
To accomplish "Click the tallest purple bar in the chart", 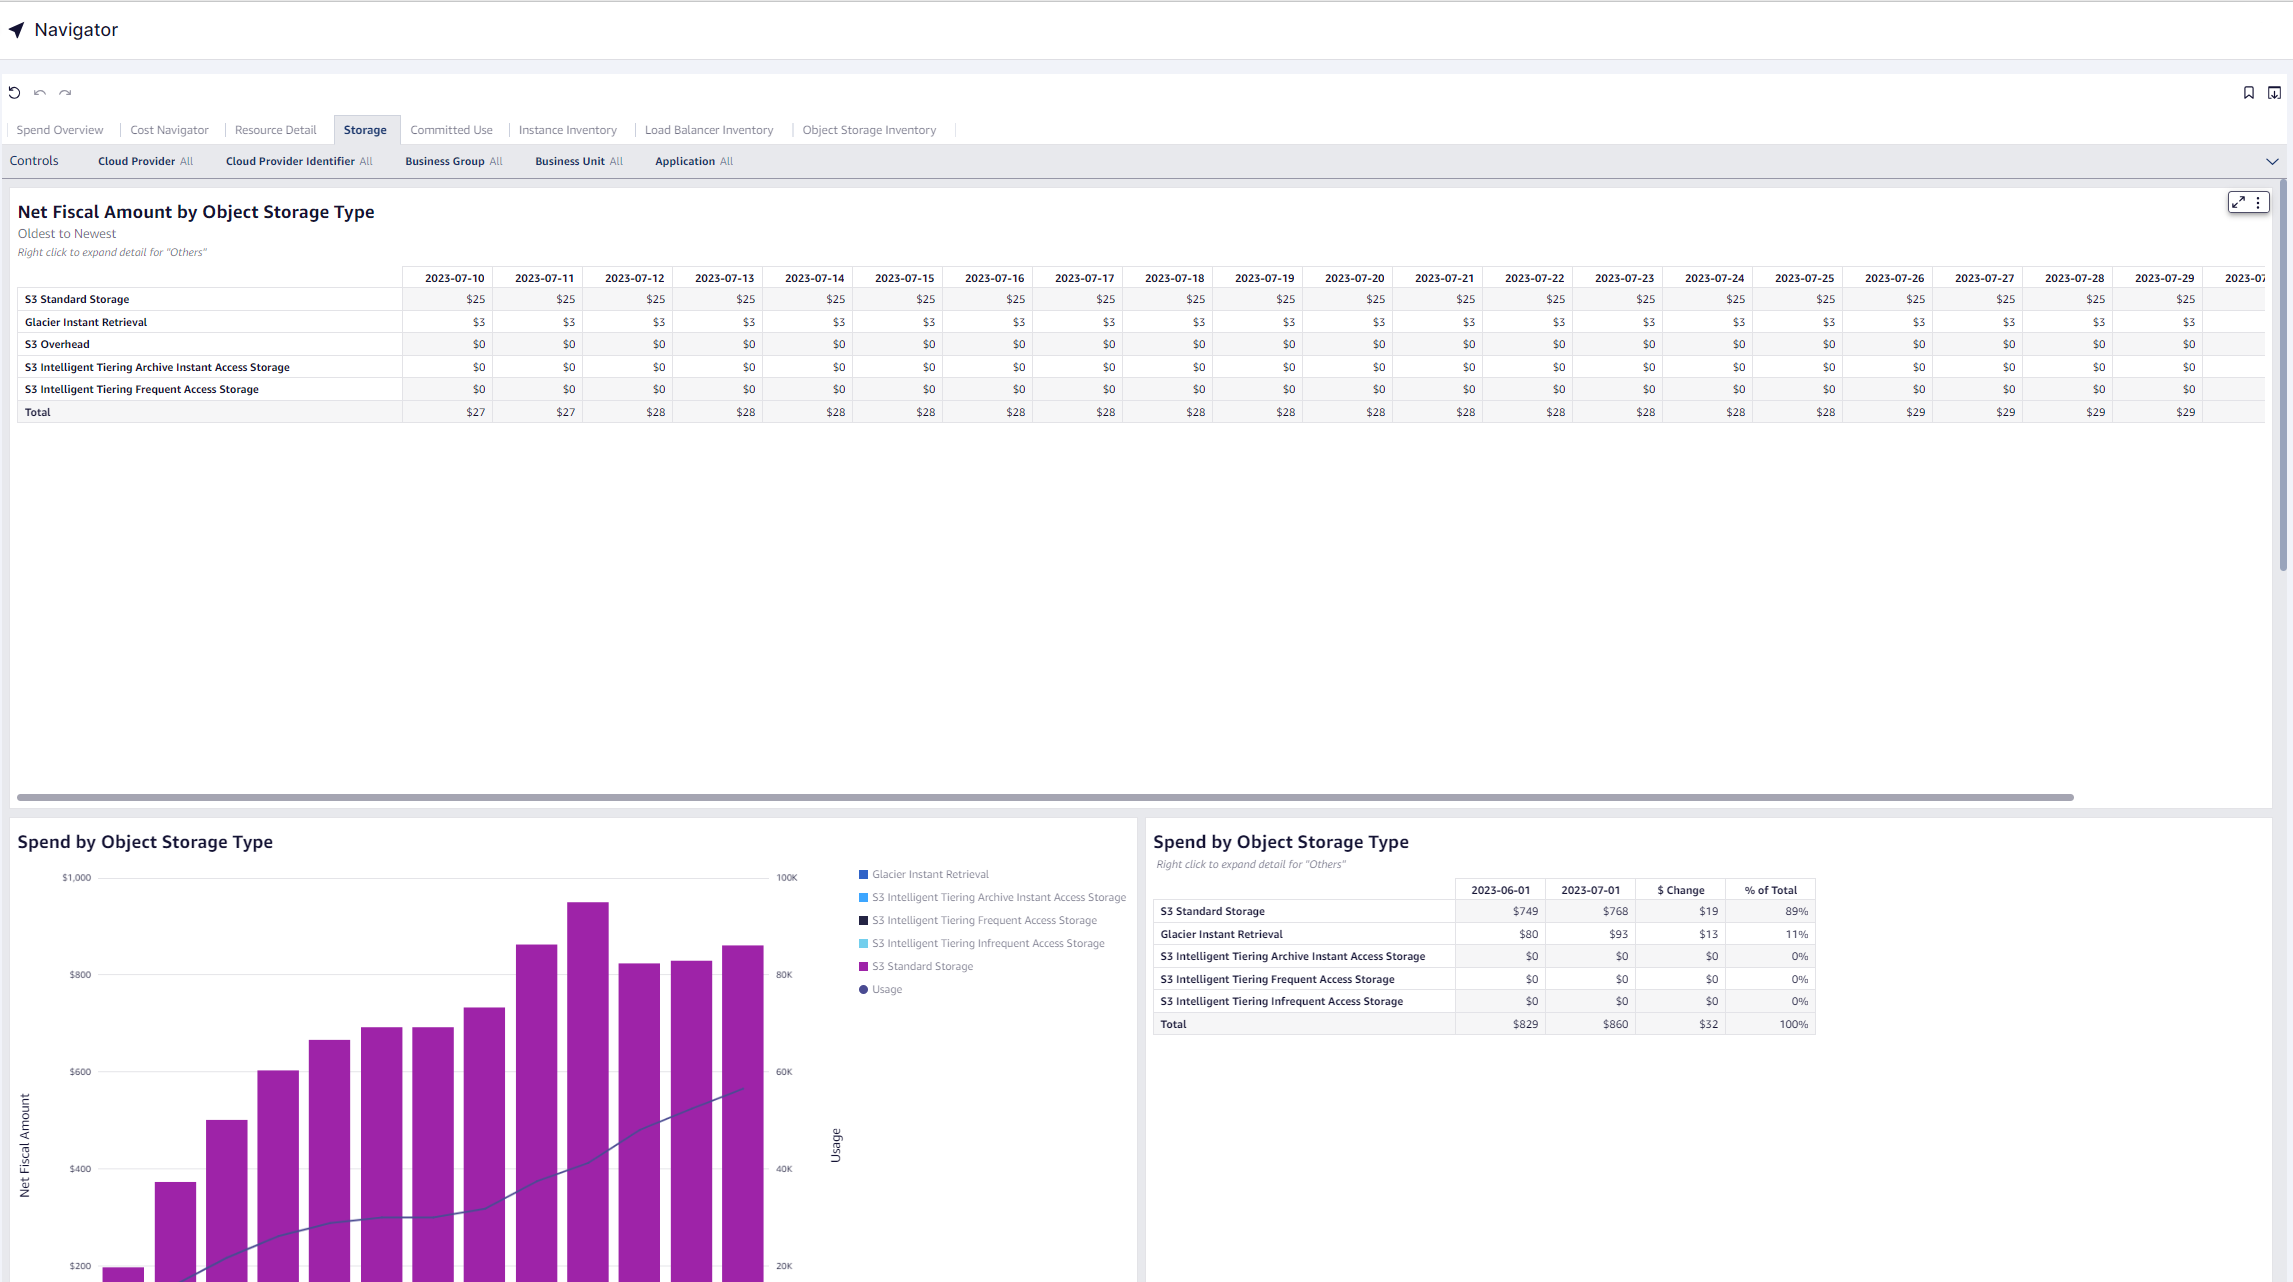I will (588, 1092).
